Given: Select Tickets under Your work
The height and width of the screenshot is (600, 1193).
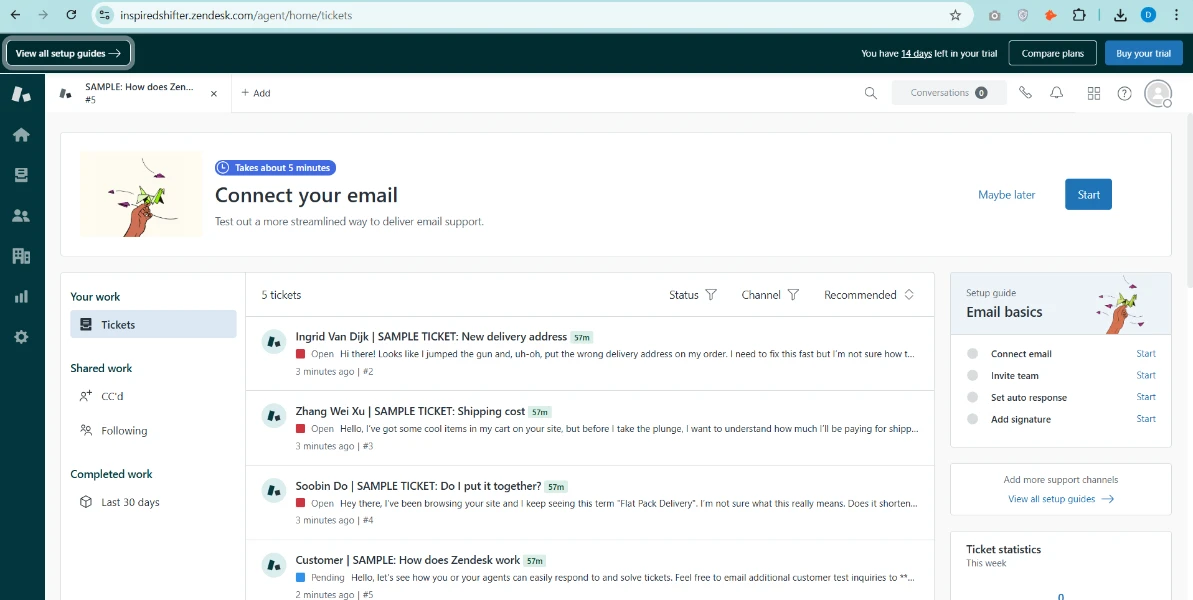Looking at the screenshot, I should 153,325.
